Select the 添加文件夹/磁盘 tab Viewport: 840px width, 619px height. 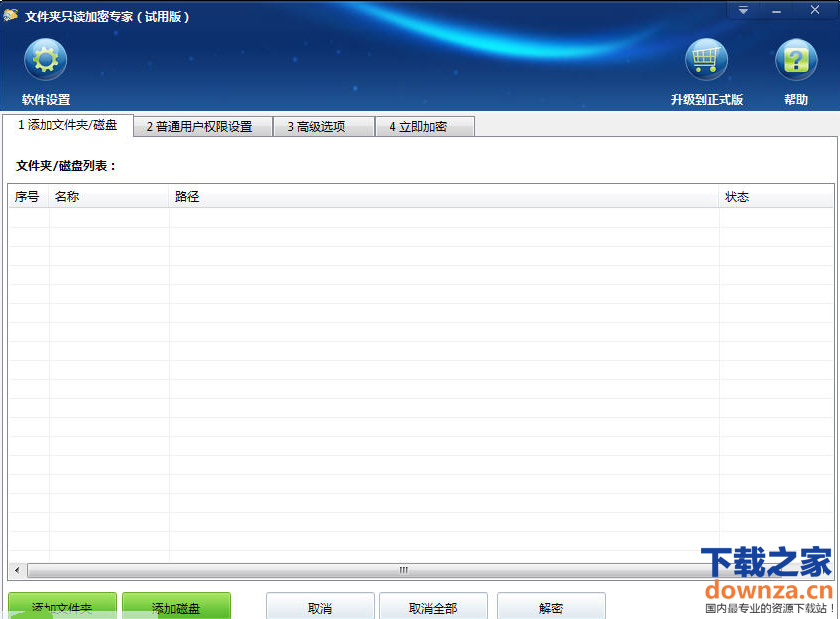click(x=67, y=125)
